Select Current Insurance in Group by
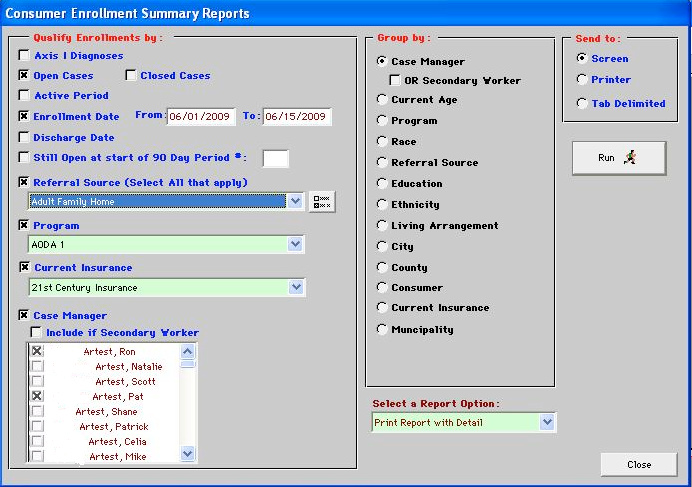Image resolution: width=692 pixels, height=487 pixels. pos(382,307)
